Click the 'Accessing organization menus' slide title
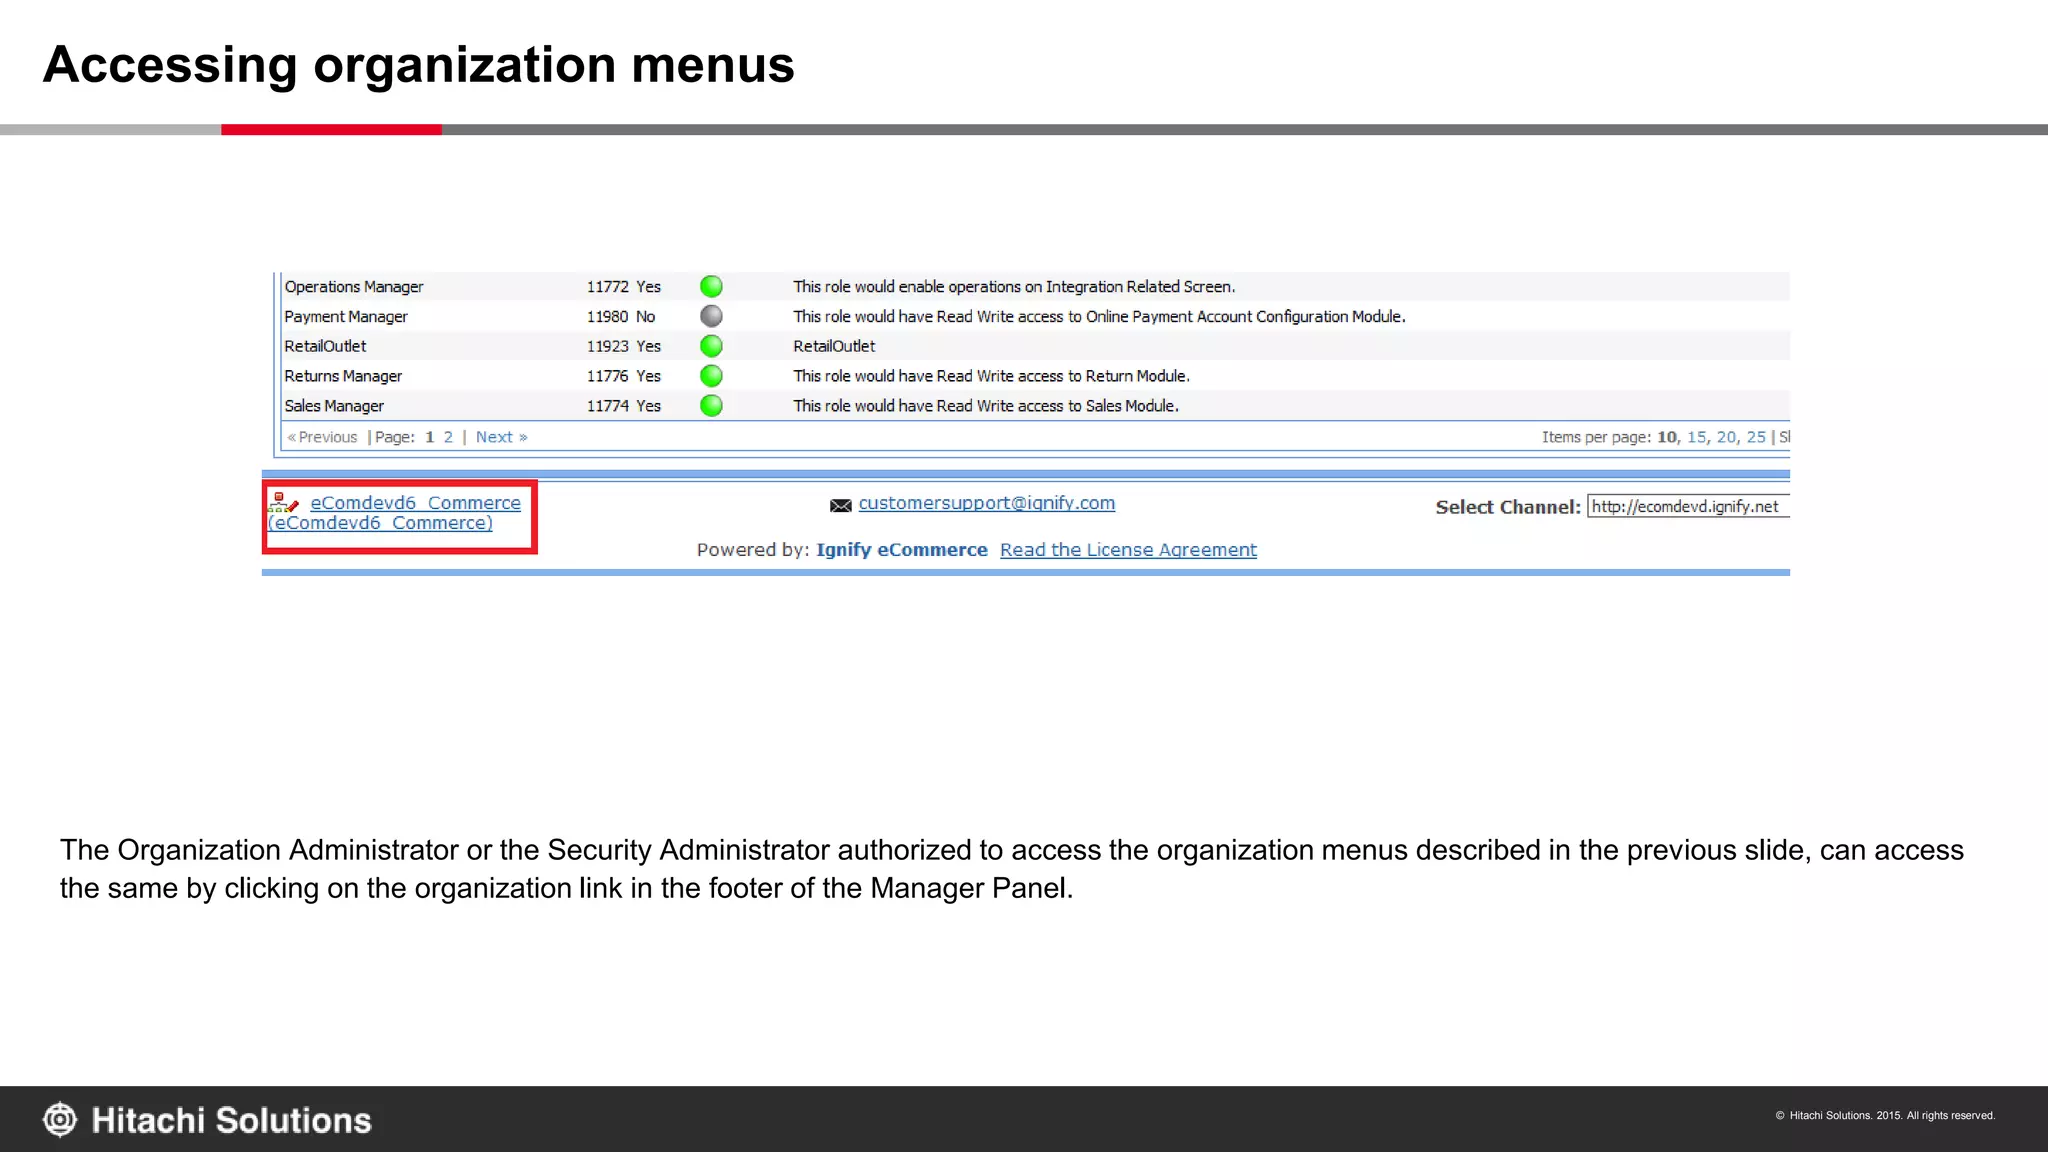The image size is (2048, 1152). tap(419, 65)
